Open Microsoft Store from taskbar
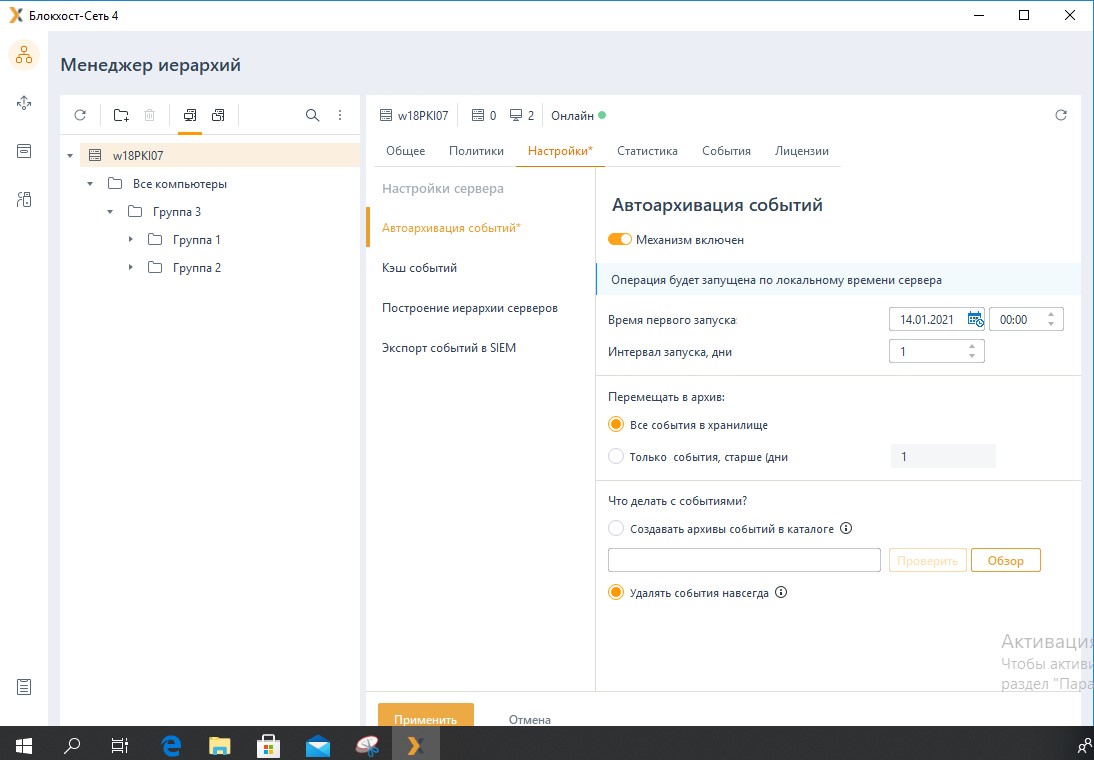 coord(269,746)
